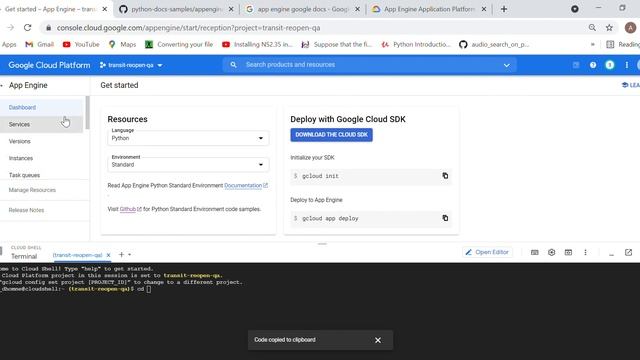Open the Language Python dropdown

click(188, 138)
